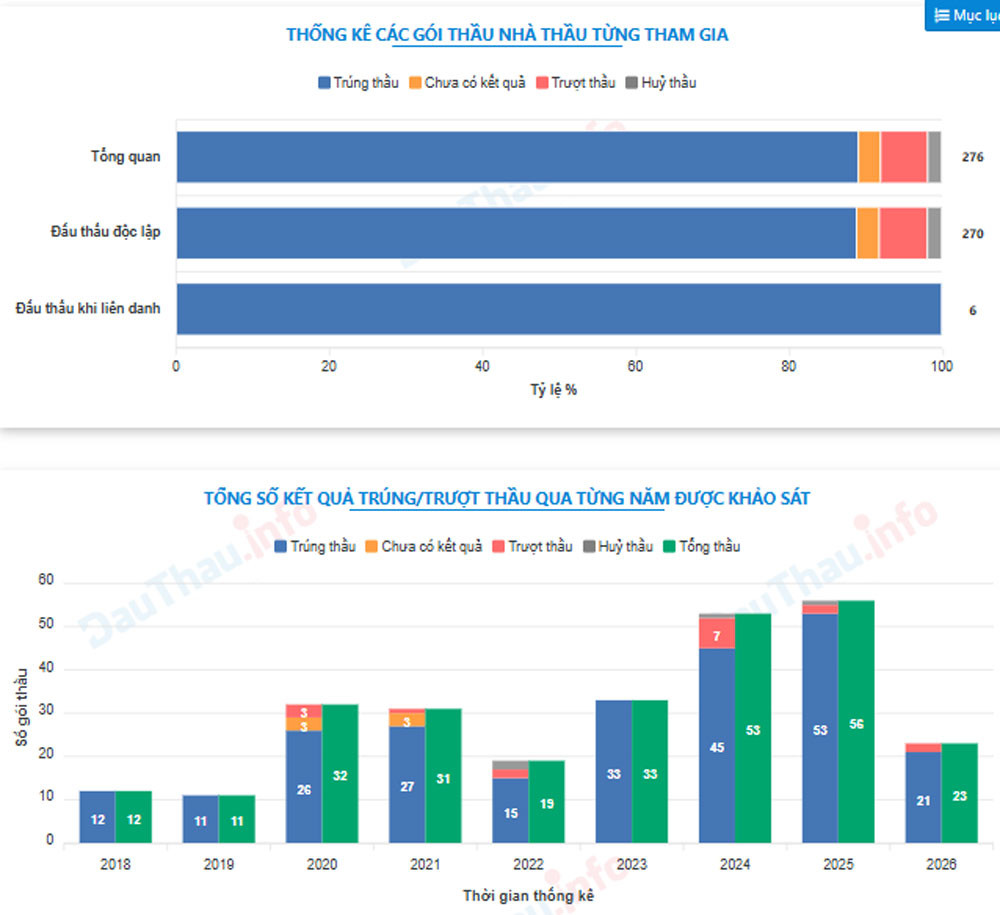Viewport: 1000px width, 915px height.
Task: Click the 2018 green bar labeled 12
Action: pos(134,817)
